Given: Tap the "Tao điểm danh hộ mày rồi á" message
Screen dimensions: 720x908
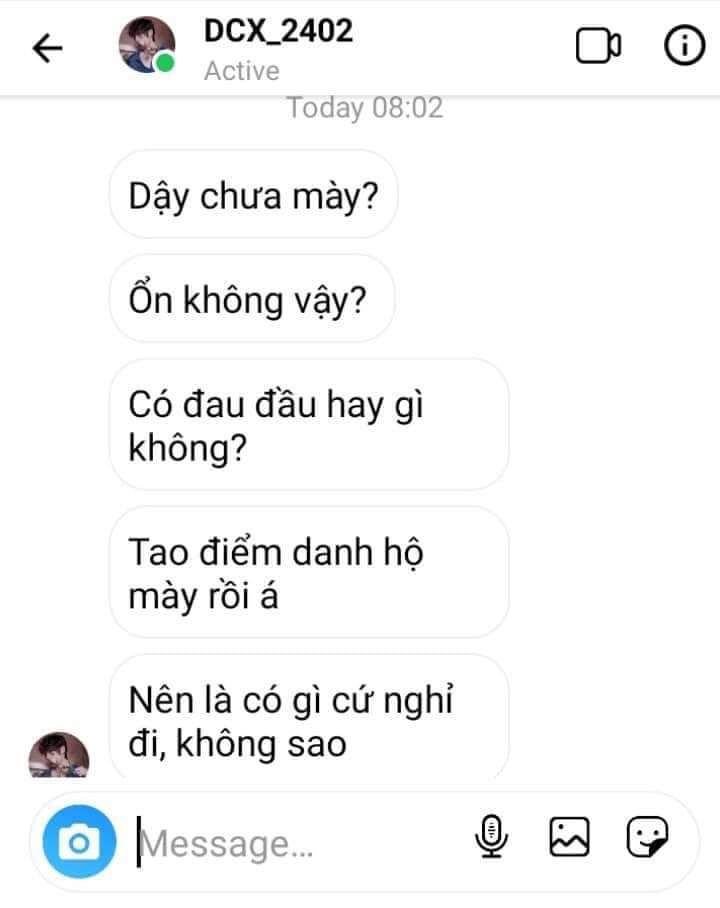Looking at the screenshot, I should (308, 573).
